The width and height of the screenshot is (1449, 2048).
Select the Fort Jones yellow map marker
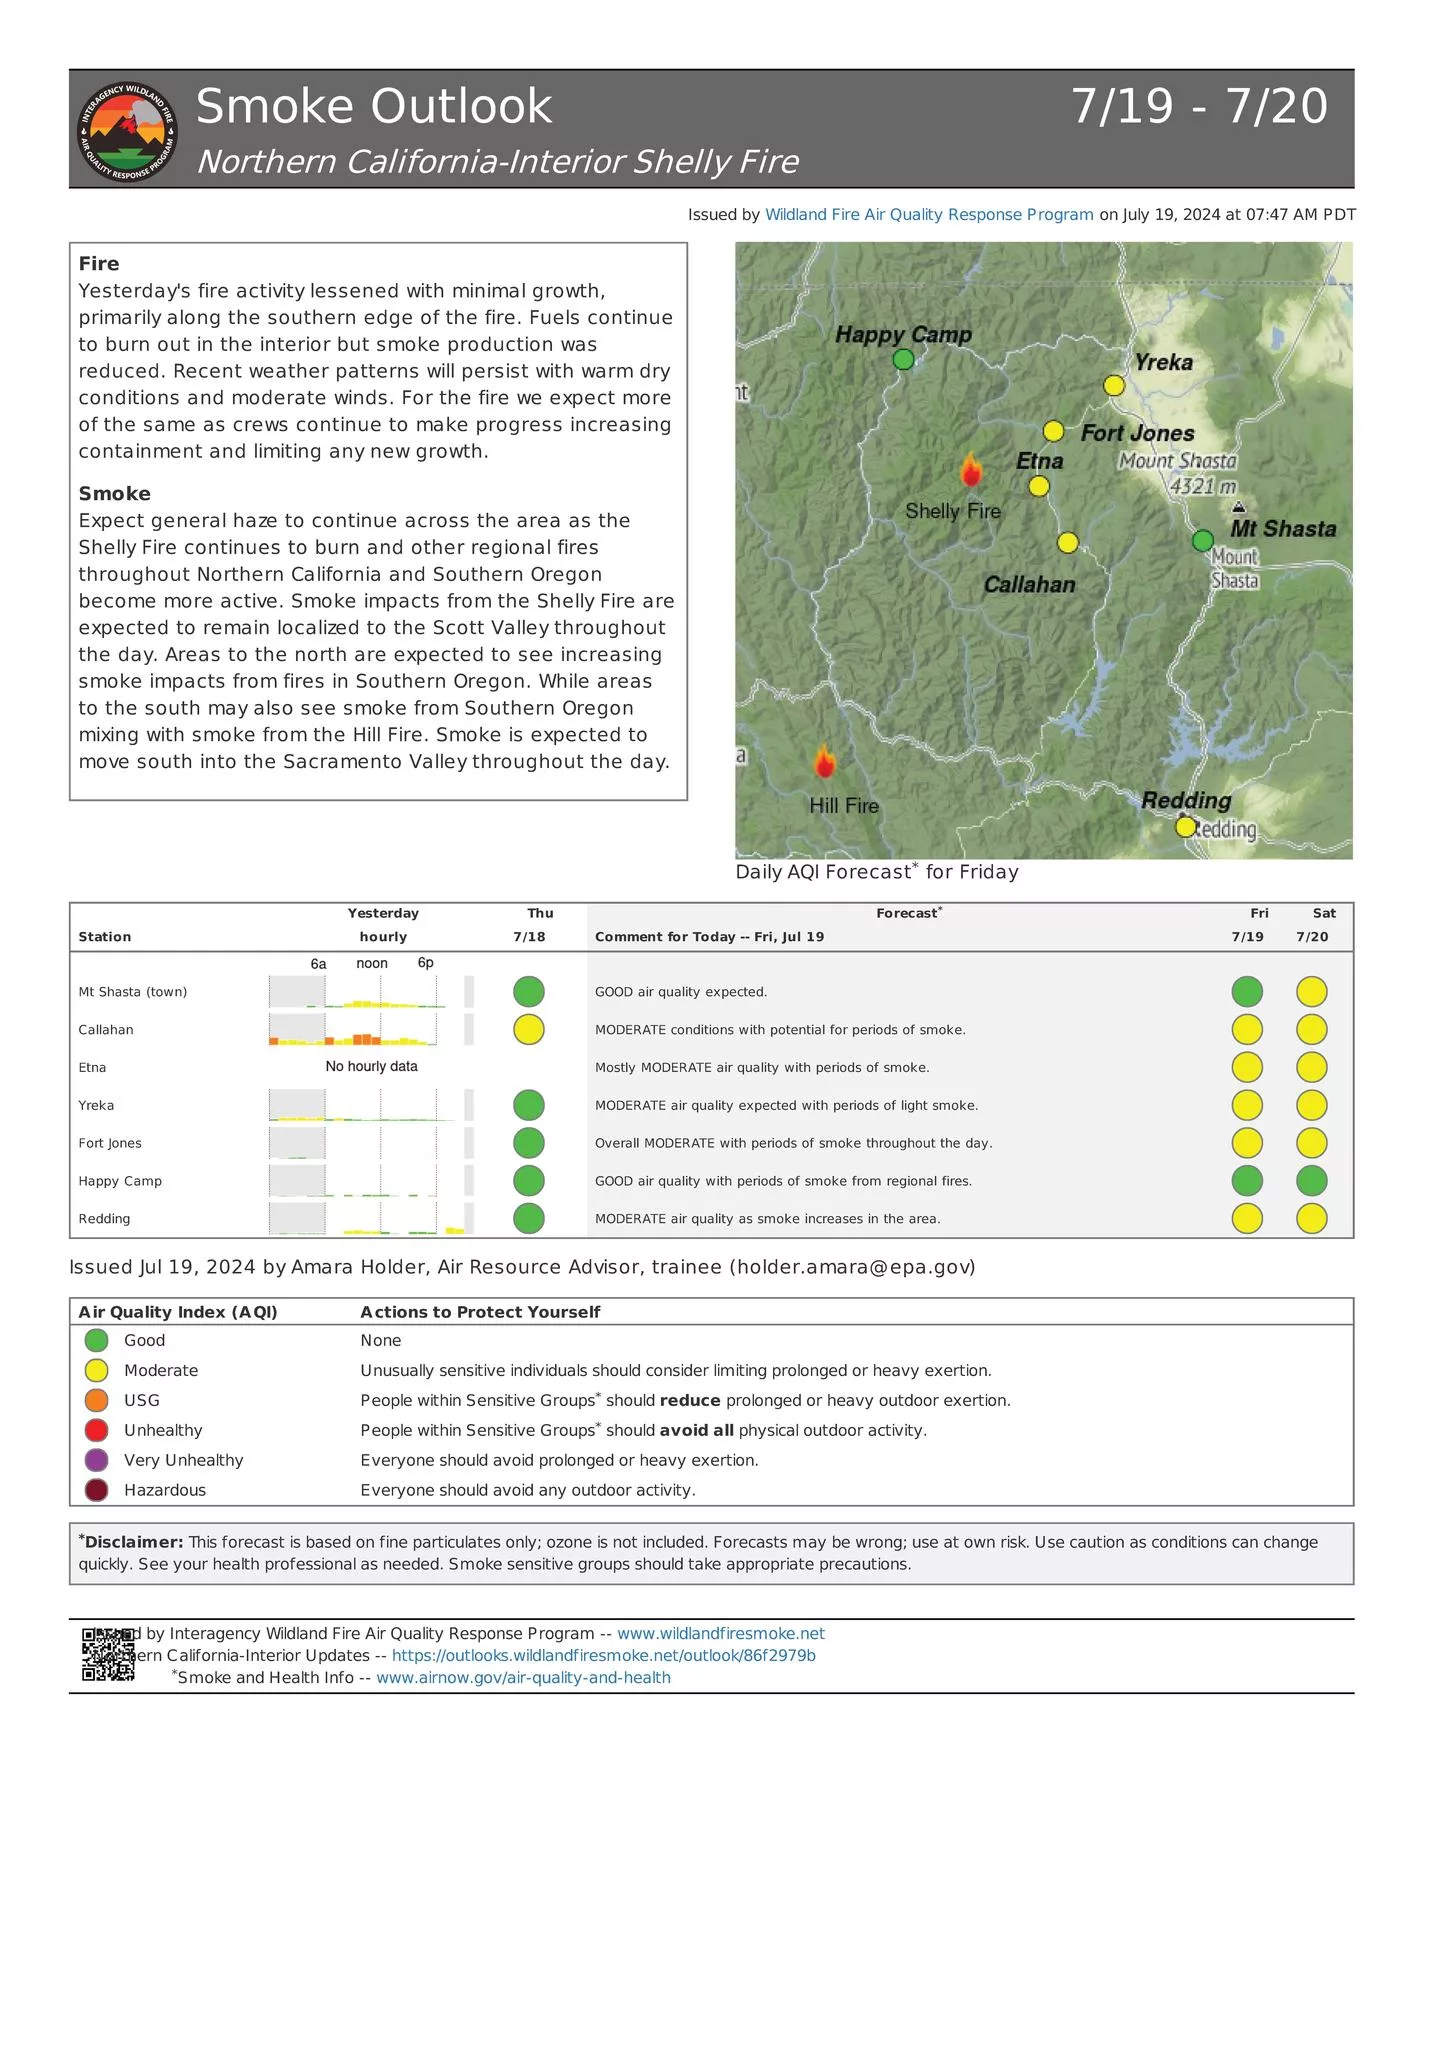click(x=1053, y=431)
